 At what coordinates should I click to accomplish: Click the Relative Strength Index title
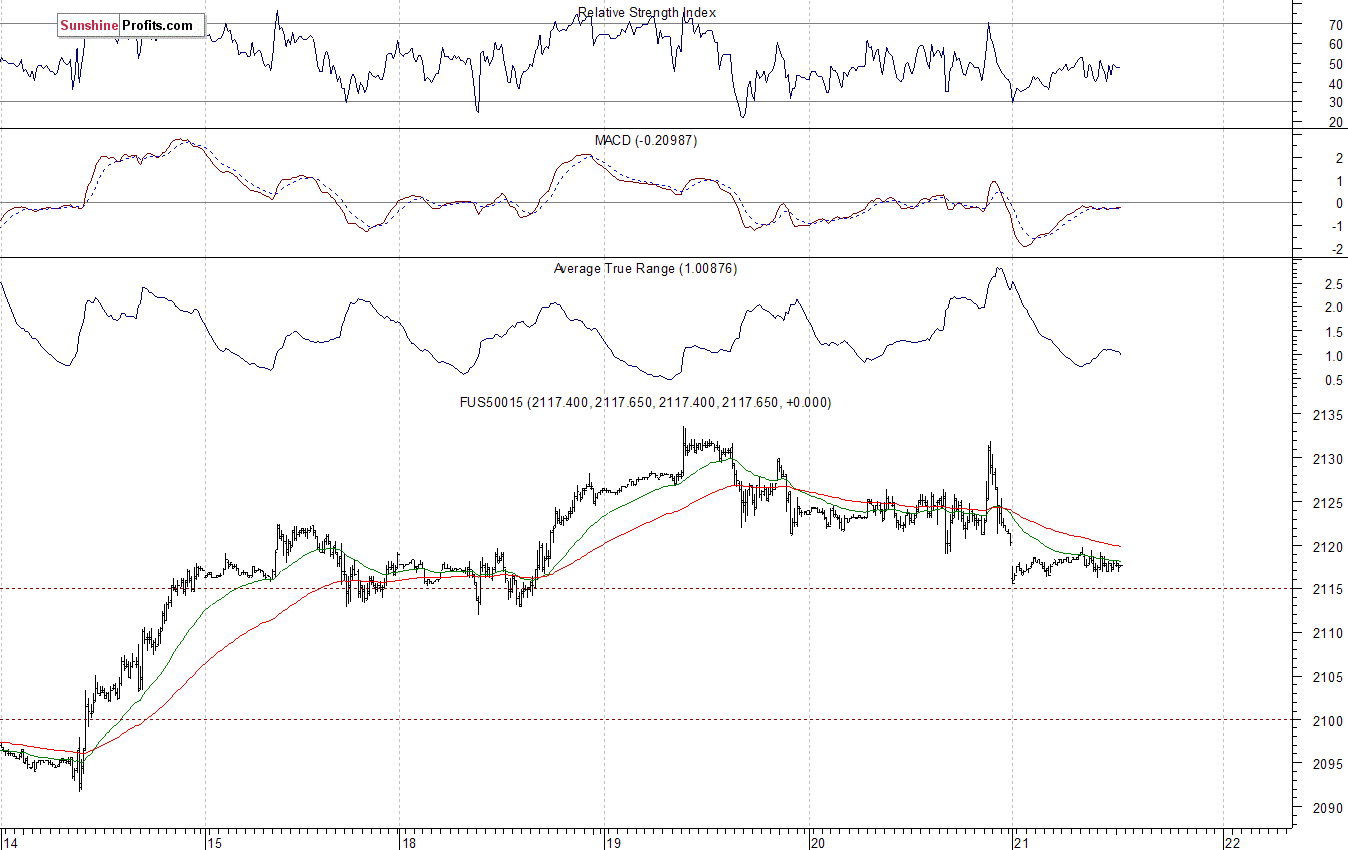point(647,13)
